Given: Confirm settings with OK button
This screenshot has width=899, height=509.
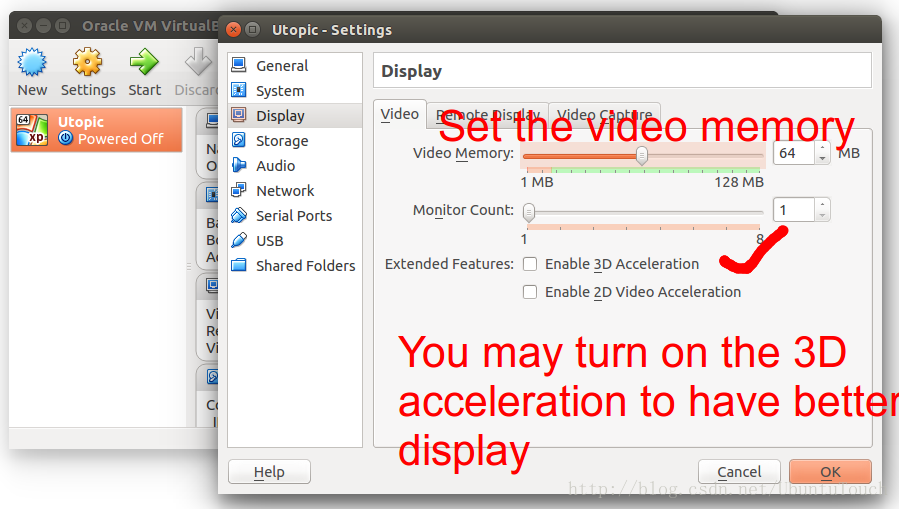Looking at the screenshot, I should (x=830, y=472).
